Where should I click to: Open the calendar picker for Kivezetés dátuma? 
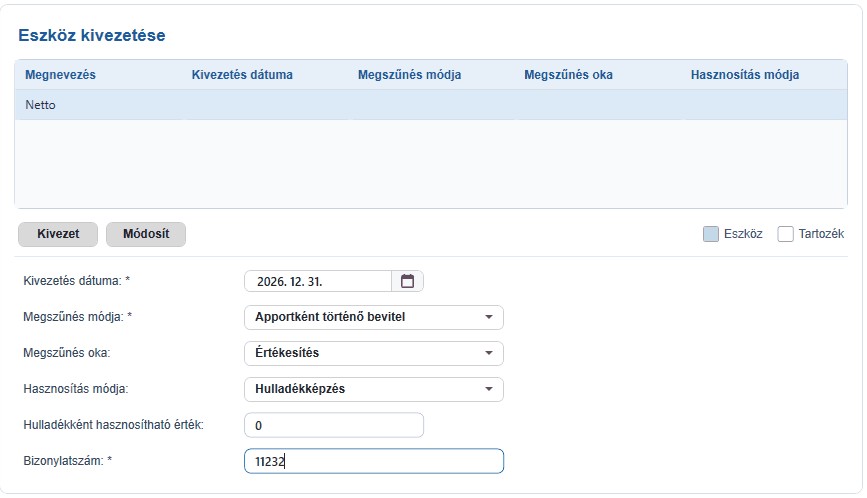click(408, 281)
